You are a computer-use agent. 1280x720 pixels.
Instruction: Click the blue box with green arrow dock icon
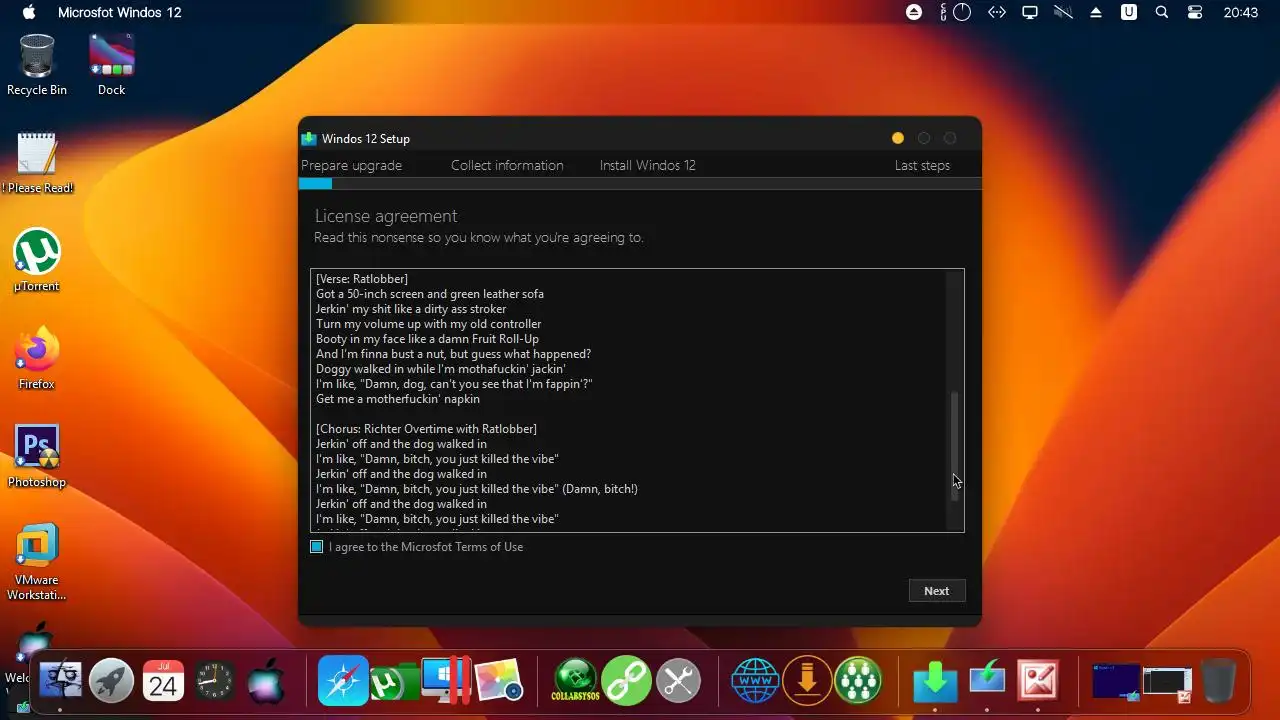[987, 680]
